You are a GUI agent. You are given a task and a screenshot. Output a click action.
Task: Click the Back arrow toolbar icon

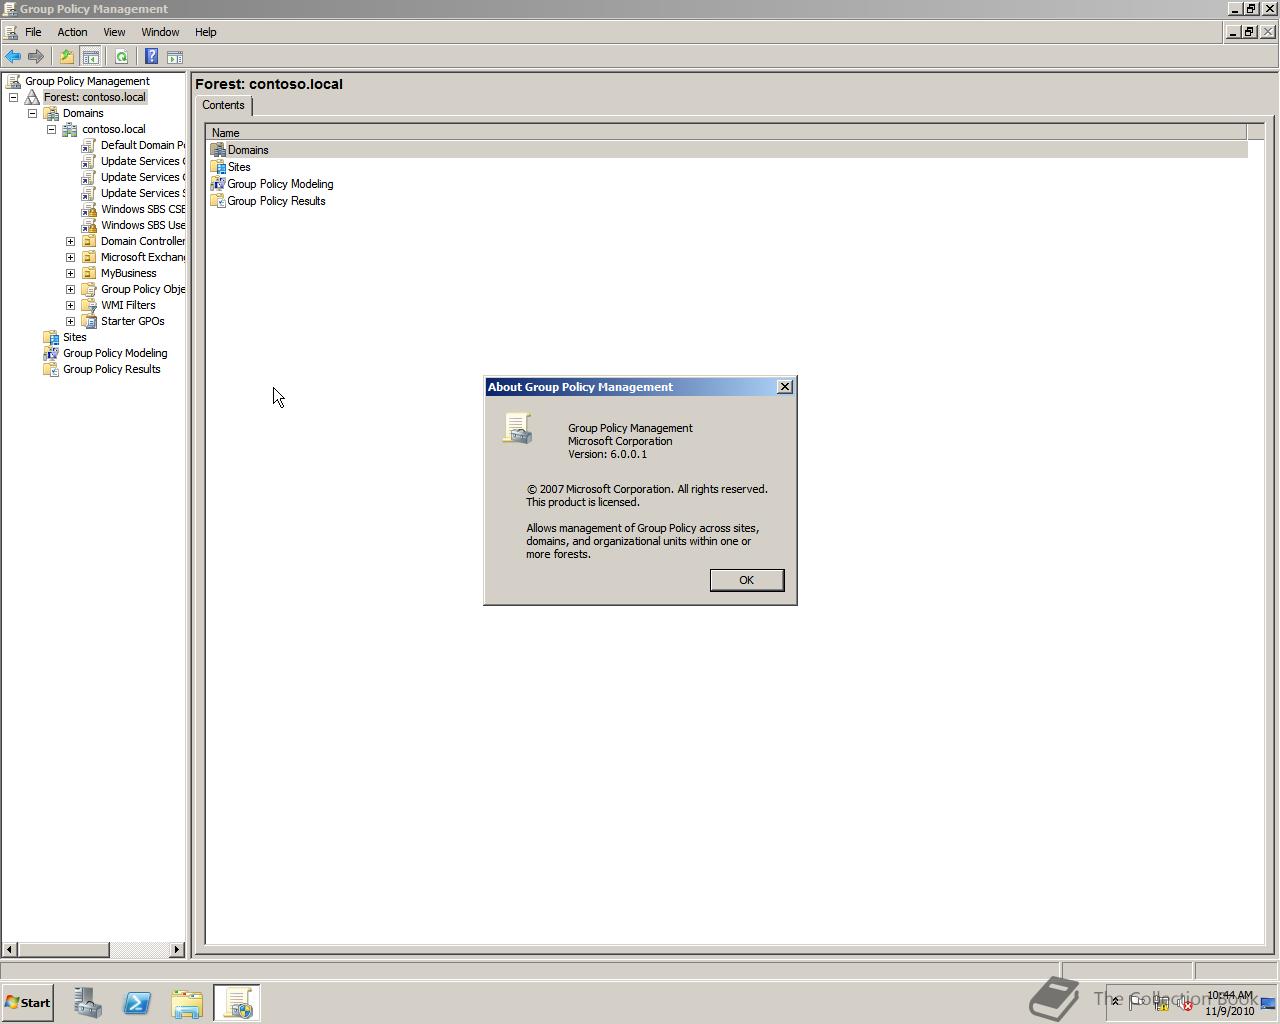click(13, 57)
